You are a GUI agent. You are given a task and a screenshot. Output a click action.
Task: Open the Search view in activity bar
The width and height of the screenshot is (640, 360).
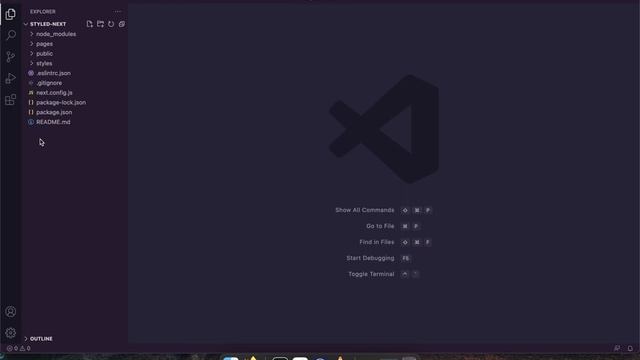pos(11,35)
